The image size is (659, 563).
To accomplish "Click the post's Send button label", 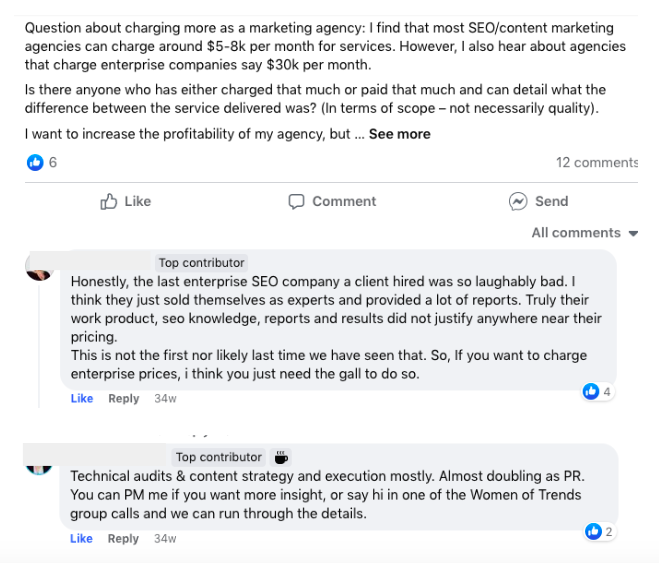I will pyautogui.click(x=551, y=202).
